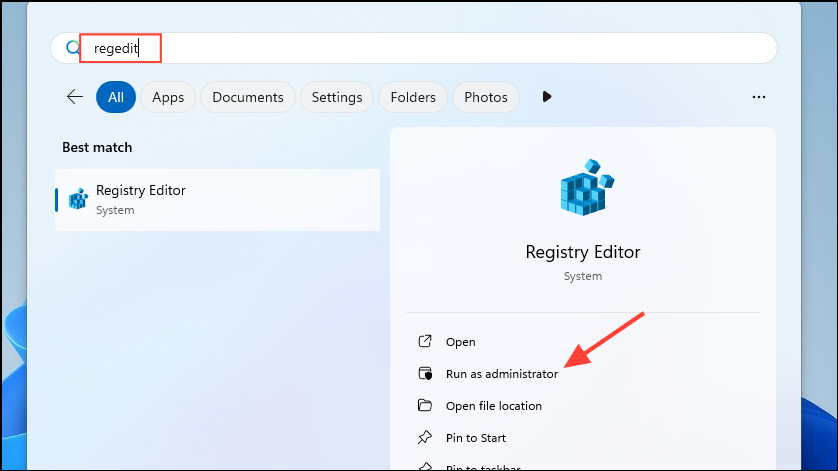Image resolution: width=838 pixels, height=471 pixels.
Task: Open the Registry Editor best match result
Action: (x=218, y=200)
